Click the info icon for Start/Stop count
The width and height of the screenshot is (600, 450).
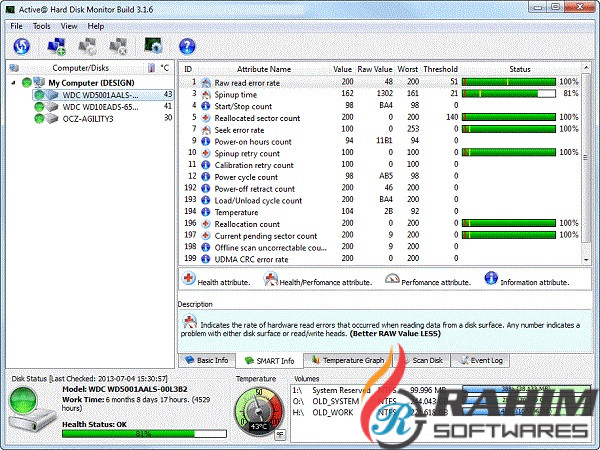[x=206, y=106]
